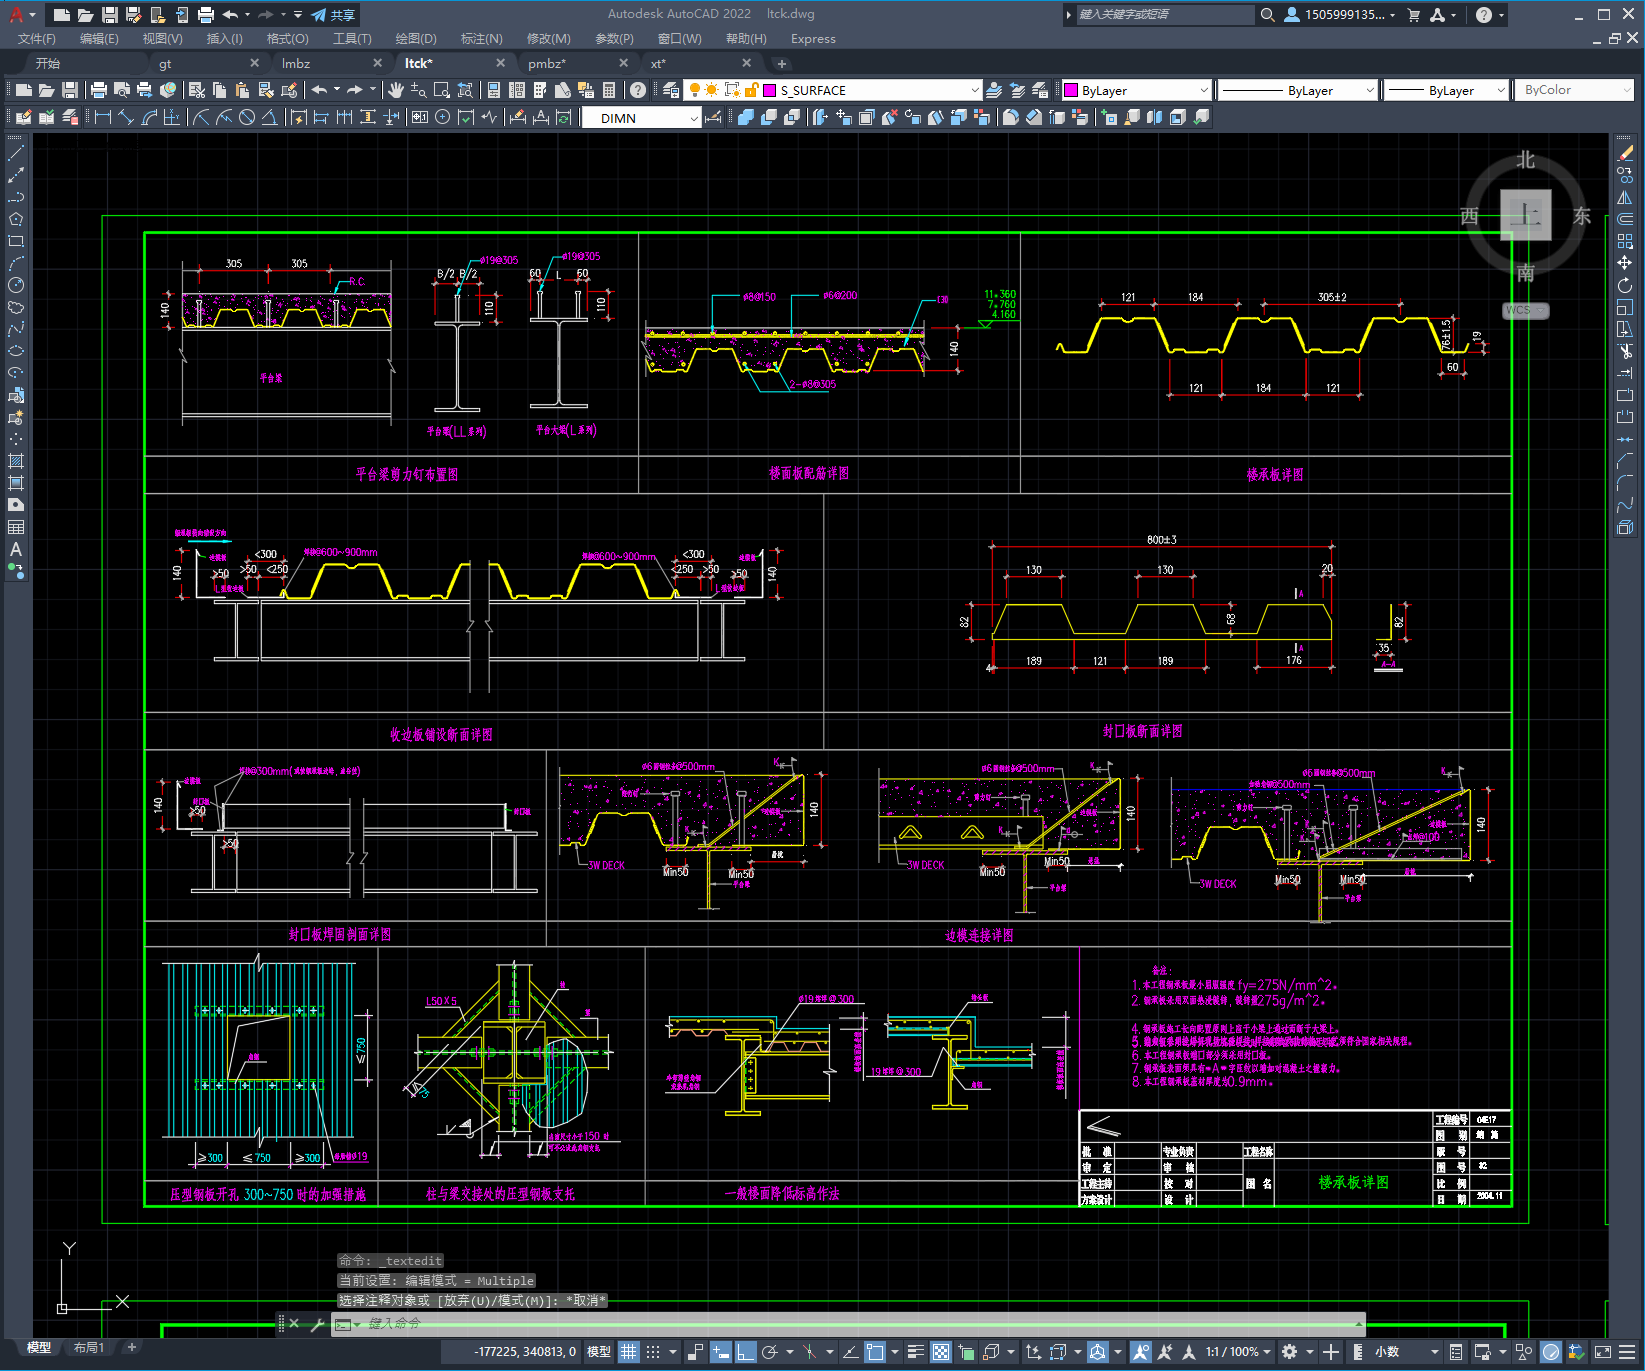Click the new drawing tab plus button
Viewport: 1645px width, 1371px height.
(782, 63)
